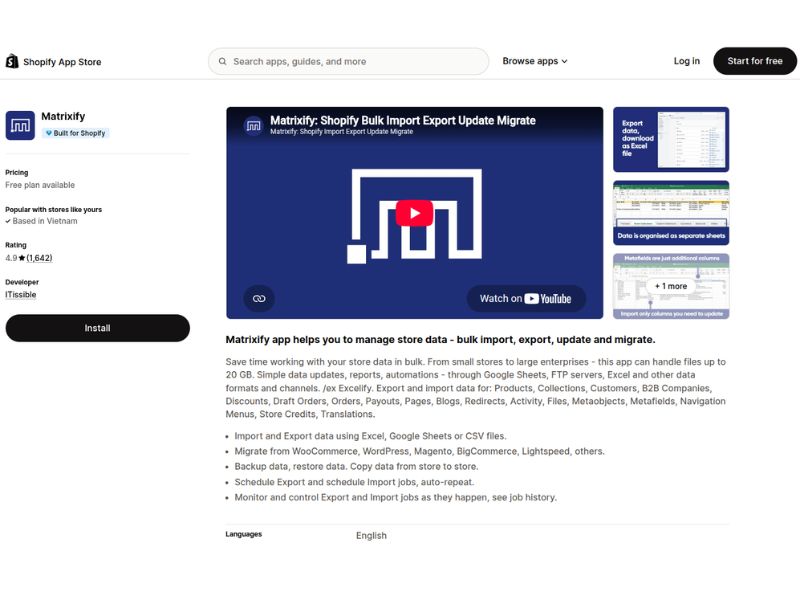Click the Built for Shopify badge
The image size is (800, 600).
pos(76,133)
